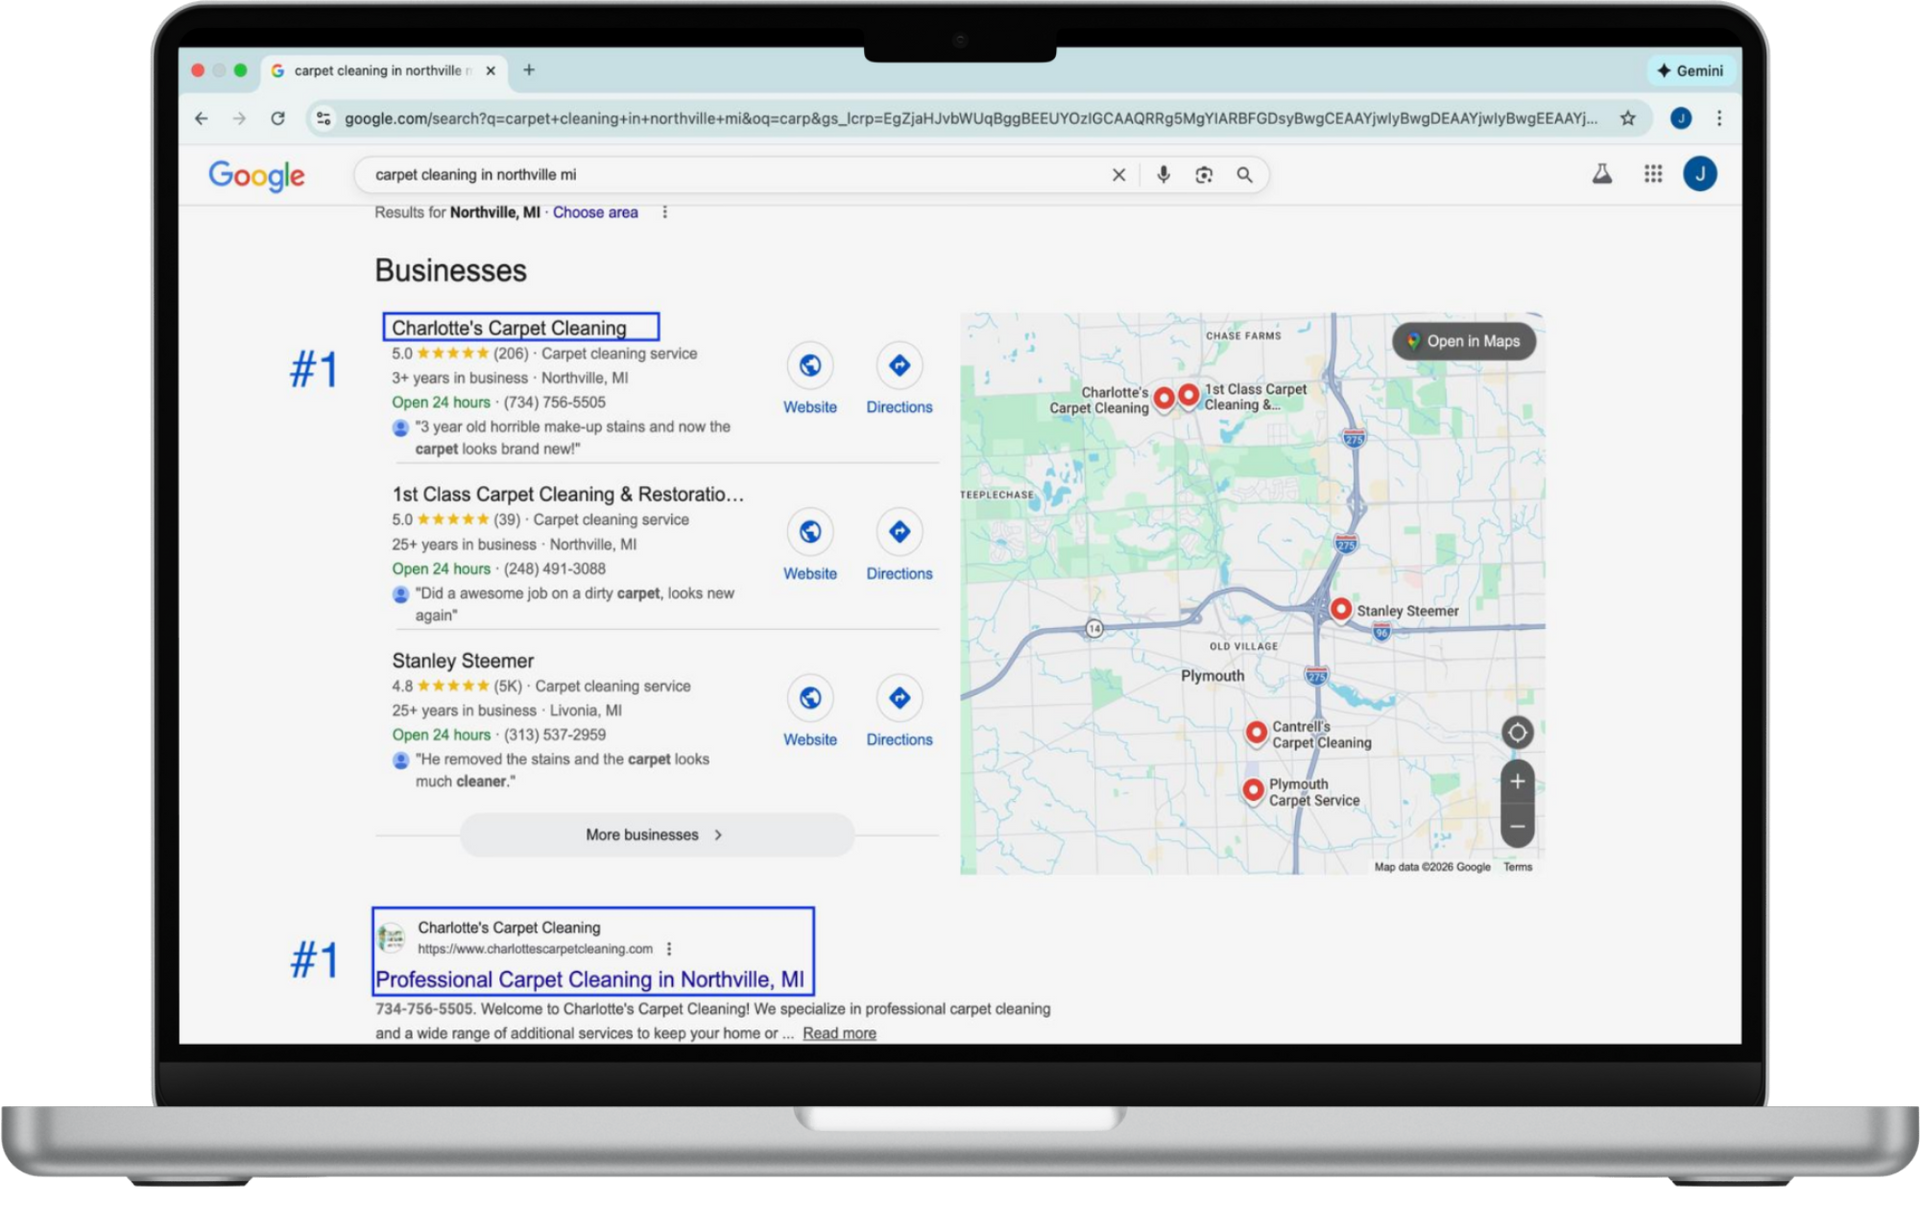Click the my-location icon on the map
Viewport: 1920px width, 1211px height.
[x=1516, y=733]
